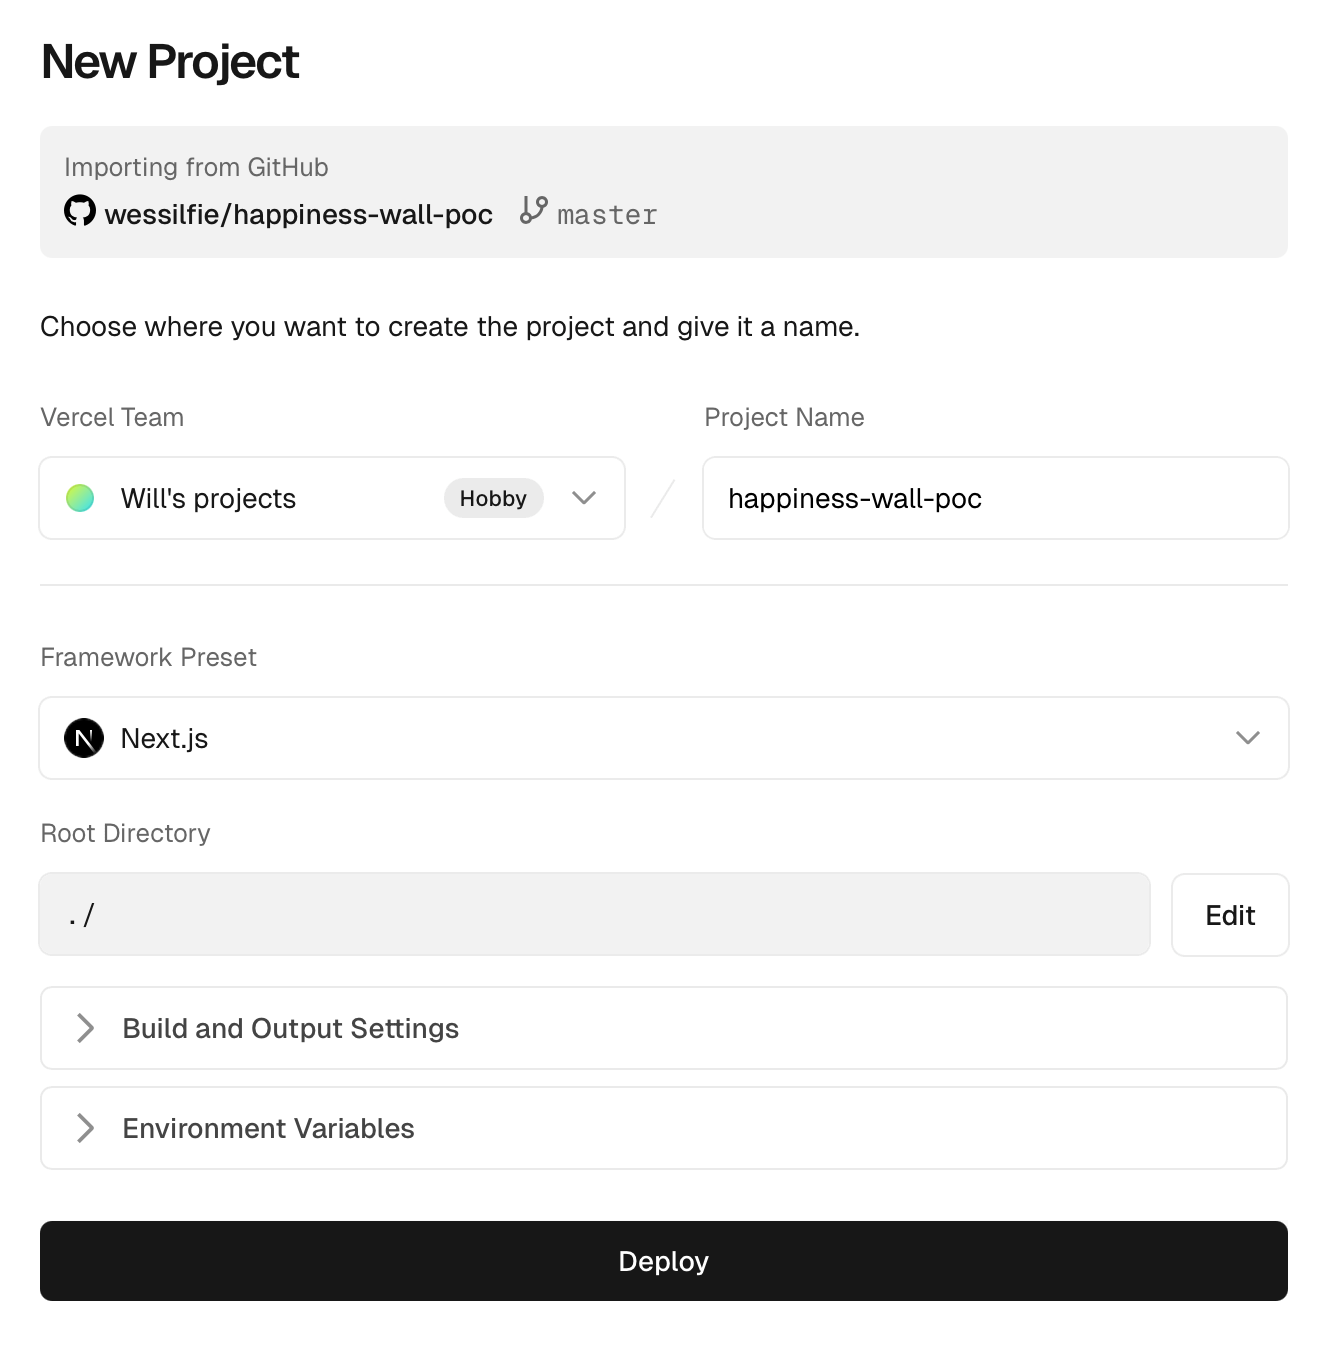Click the green team avatar circle

tap(80, 498)
